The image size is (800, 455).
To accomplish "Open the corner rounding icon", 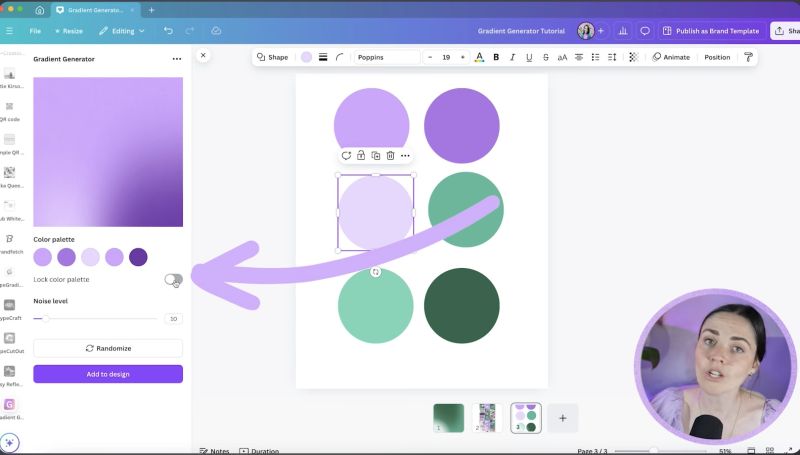I will 340,57.
